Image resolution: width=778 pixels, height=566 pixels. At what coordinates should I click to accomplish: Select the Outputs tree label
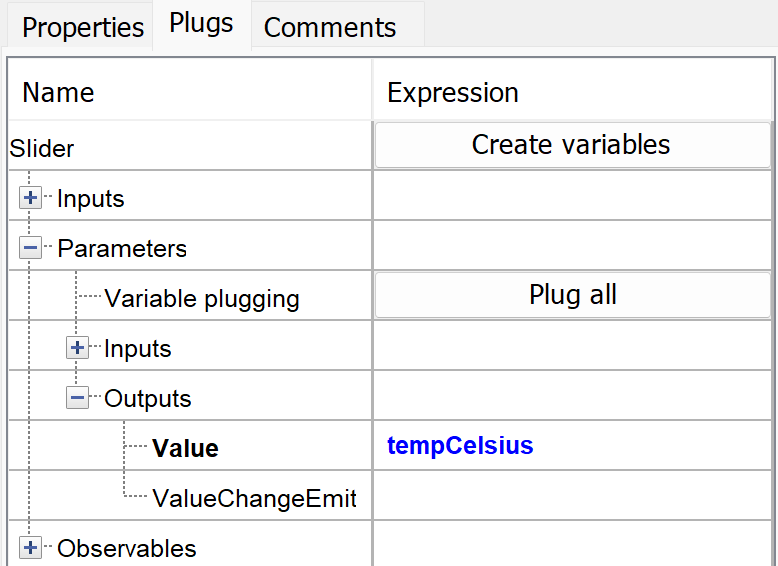(148, 398)
